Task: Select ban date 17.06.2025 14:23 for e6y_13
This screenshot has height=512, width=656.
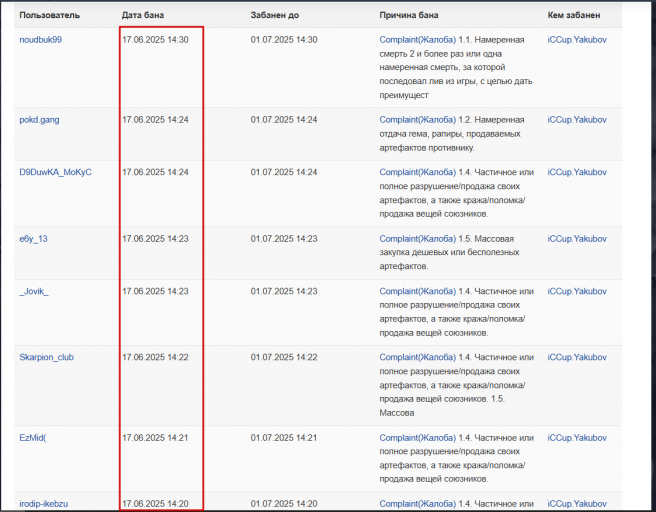Action: coord(155,239)
